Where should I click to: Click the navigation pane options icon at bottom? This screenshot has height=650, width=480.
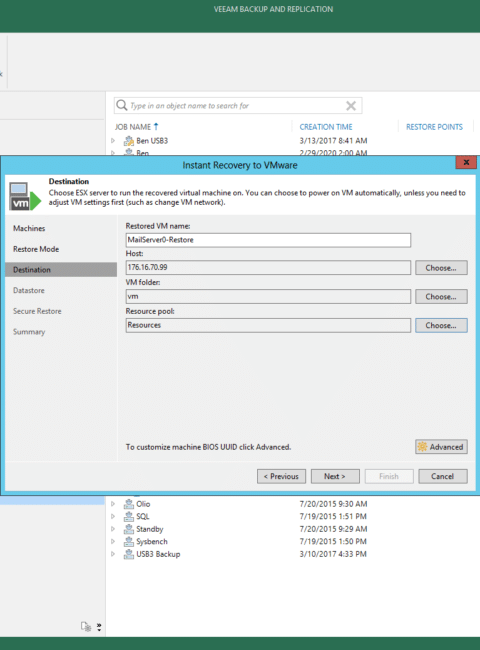tap(86, 626)
